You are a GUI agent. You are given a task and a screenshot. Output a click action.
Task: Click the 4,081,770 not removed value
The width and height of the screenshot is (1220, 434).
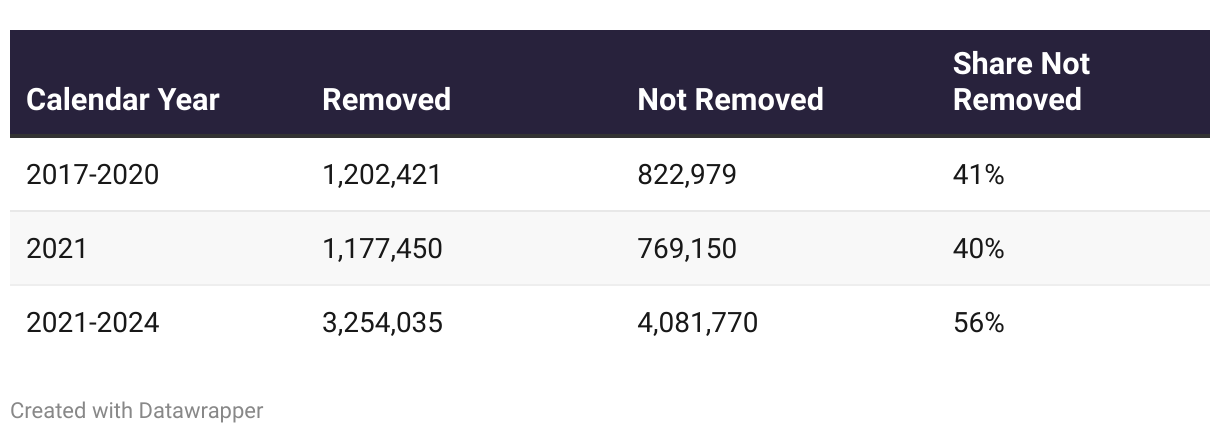point(697,323)
